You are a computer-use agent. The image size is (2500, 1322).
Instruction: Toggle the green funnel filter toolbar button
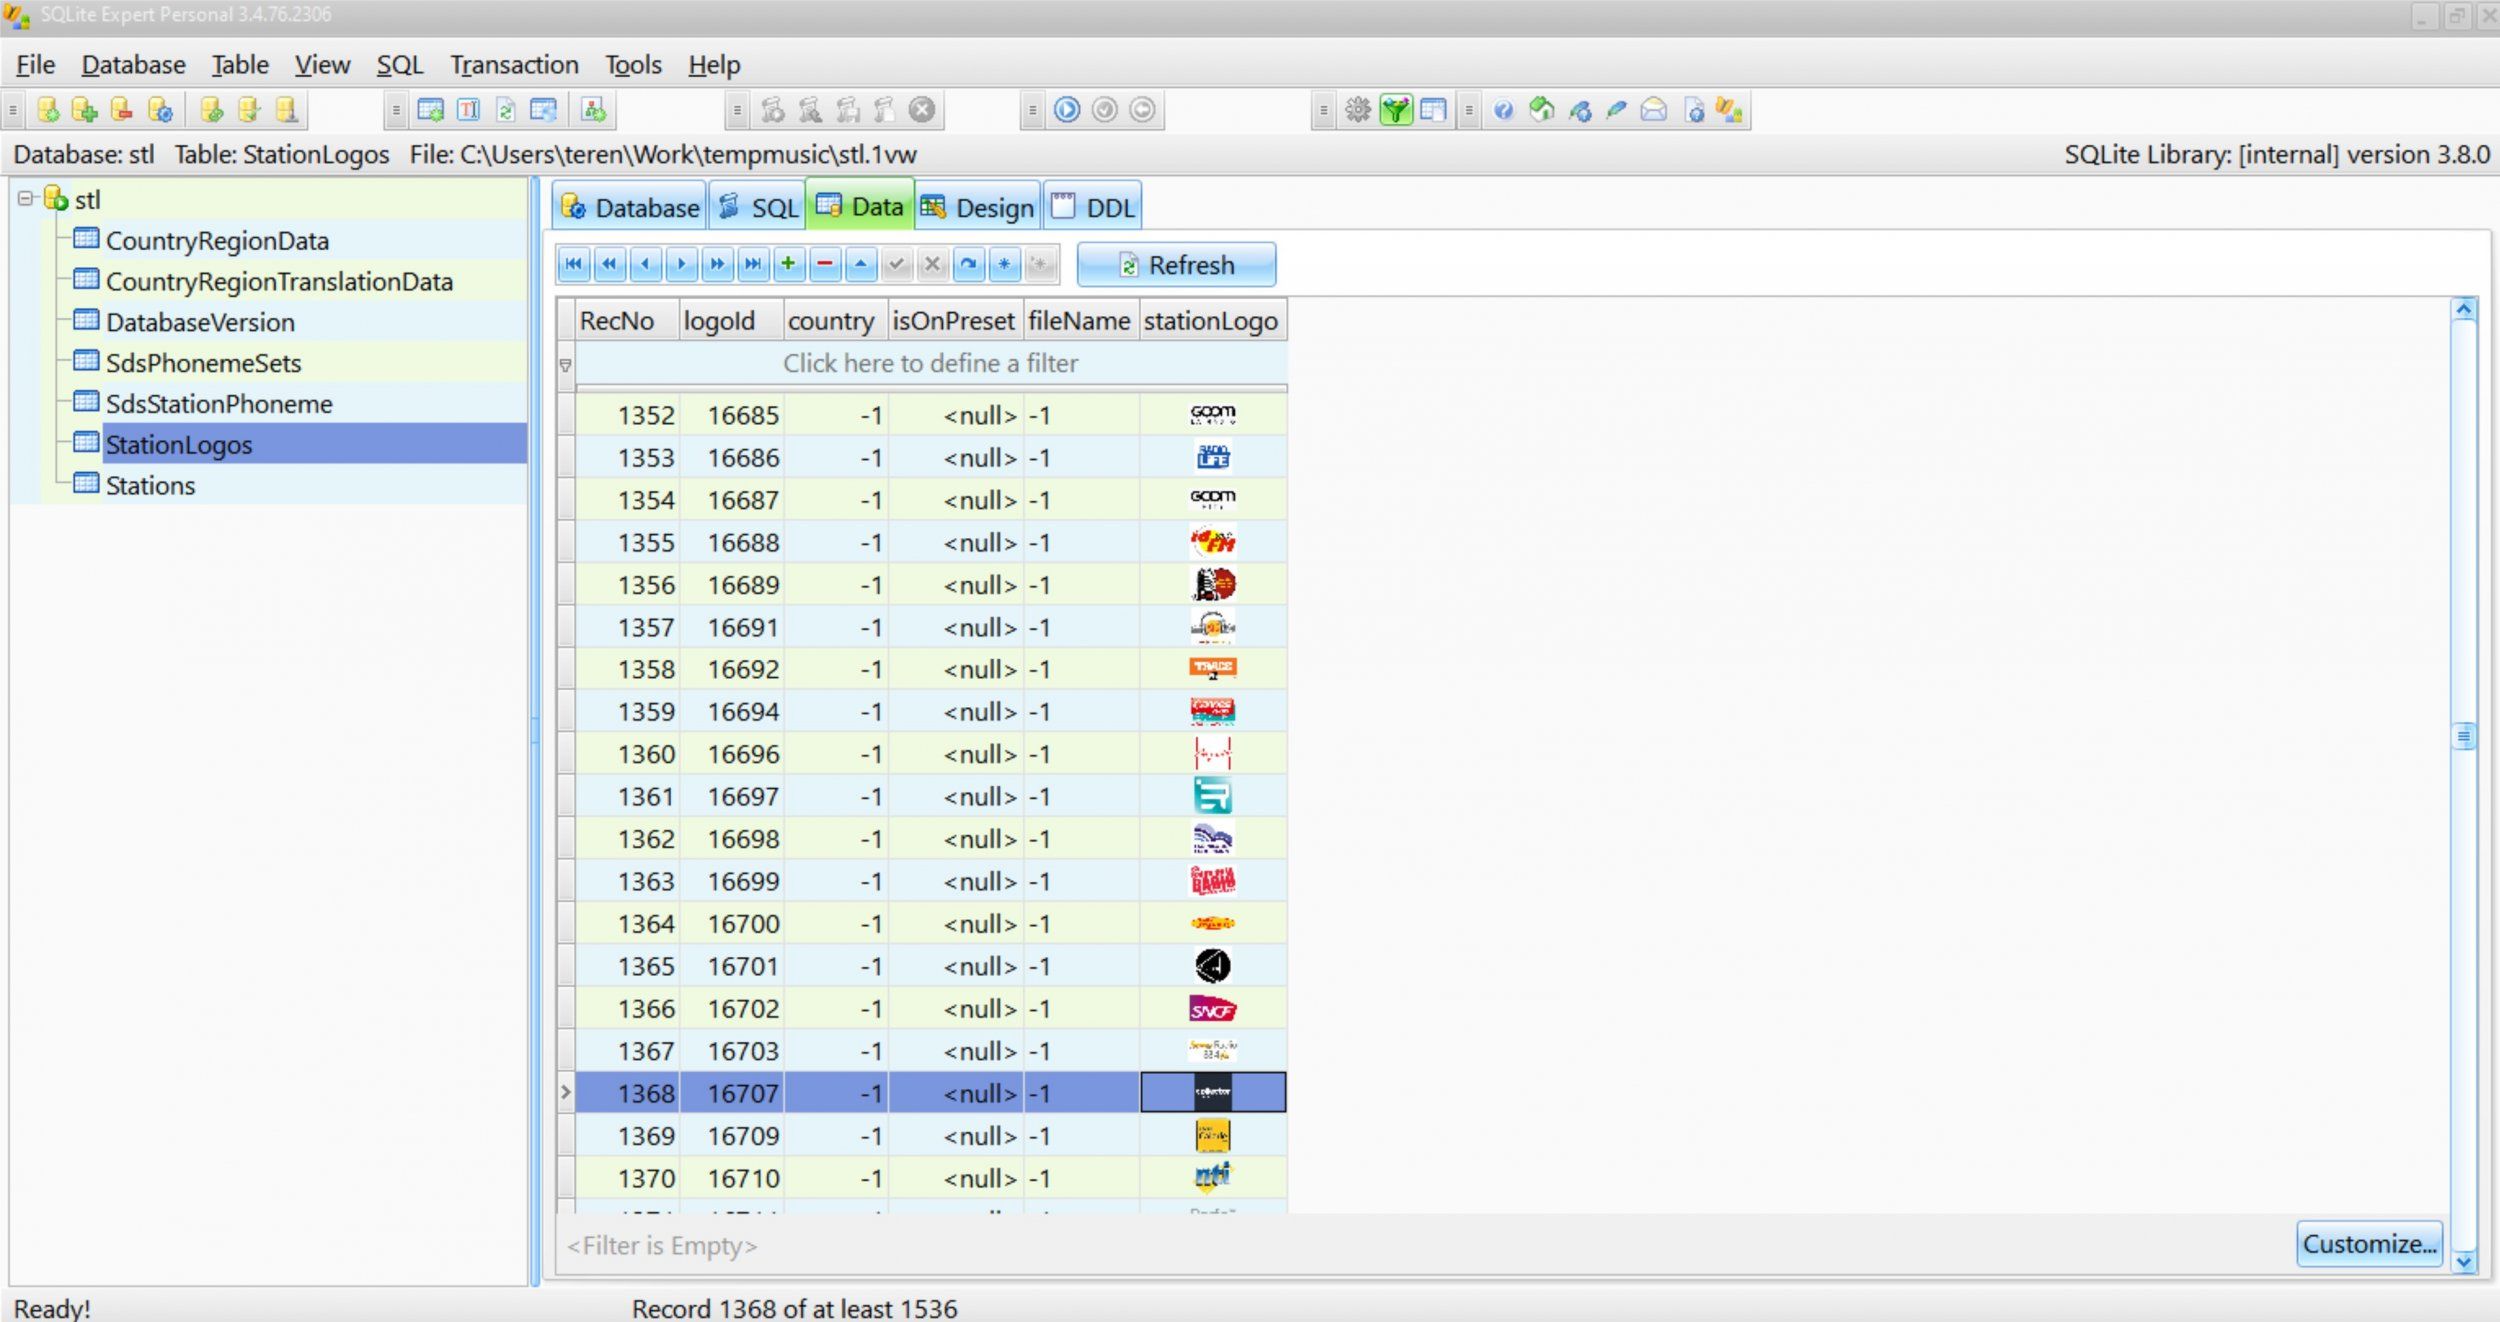[x=1395, y=110]
